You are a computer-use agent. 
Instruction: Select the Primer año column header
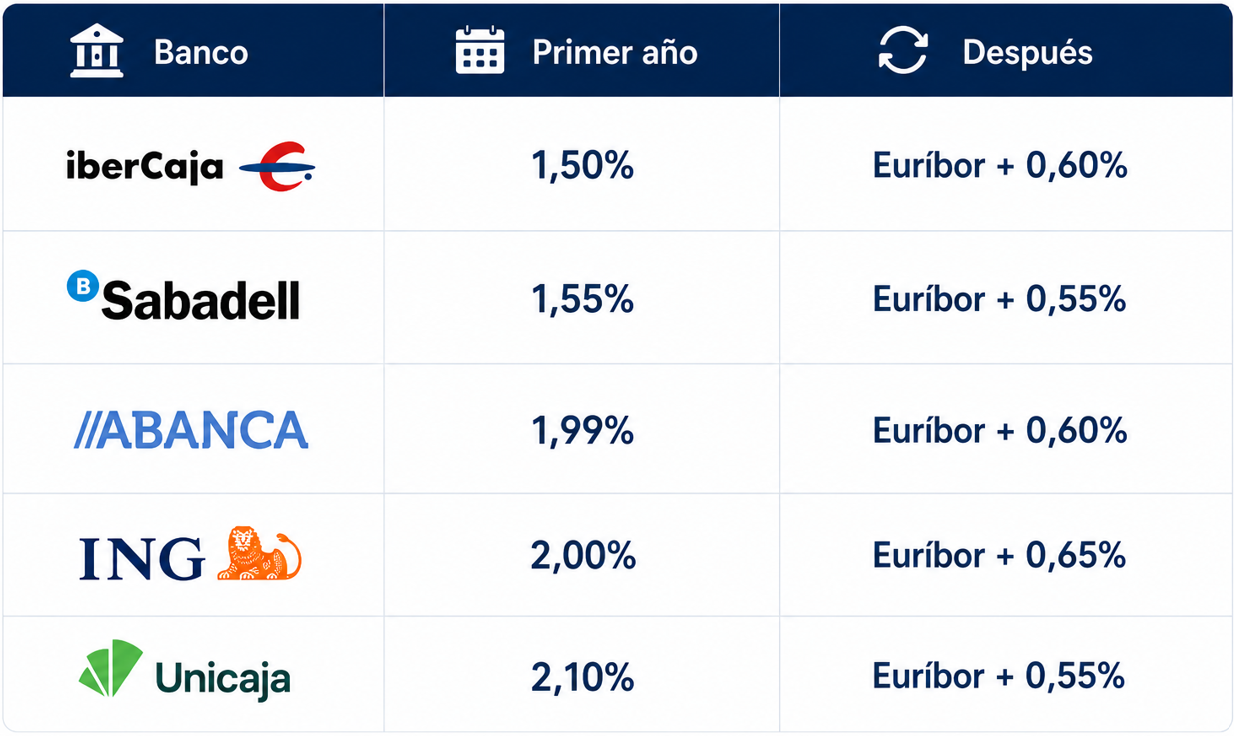click(x=615, y=52)
